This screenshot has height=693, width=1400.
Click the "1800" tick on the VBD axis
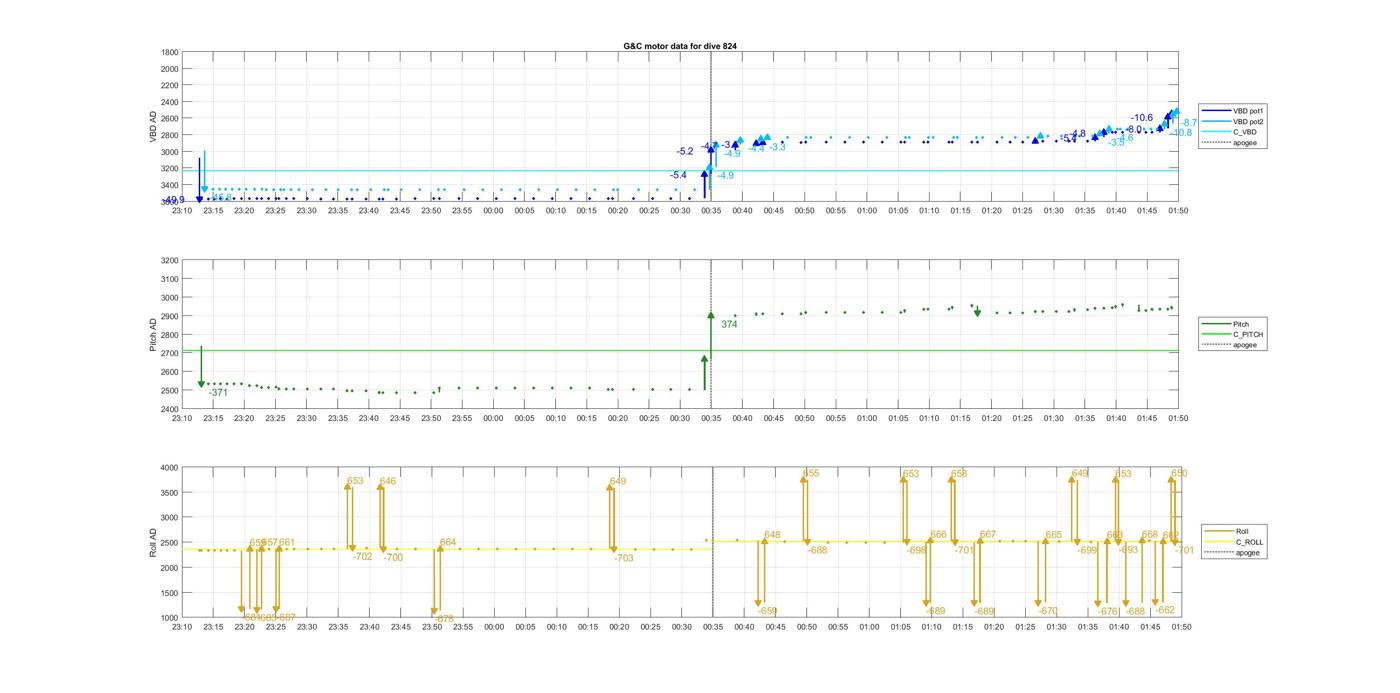pos(170,52)
